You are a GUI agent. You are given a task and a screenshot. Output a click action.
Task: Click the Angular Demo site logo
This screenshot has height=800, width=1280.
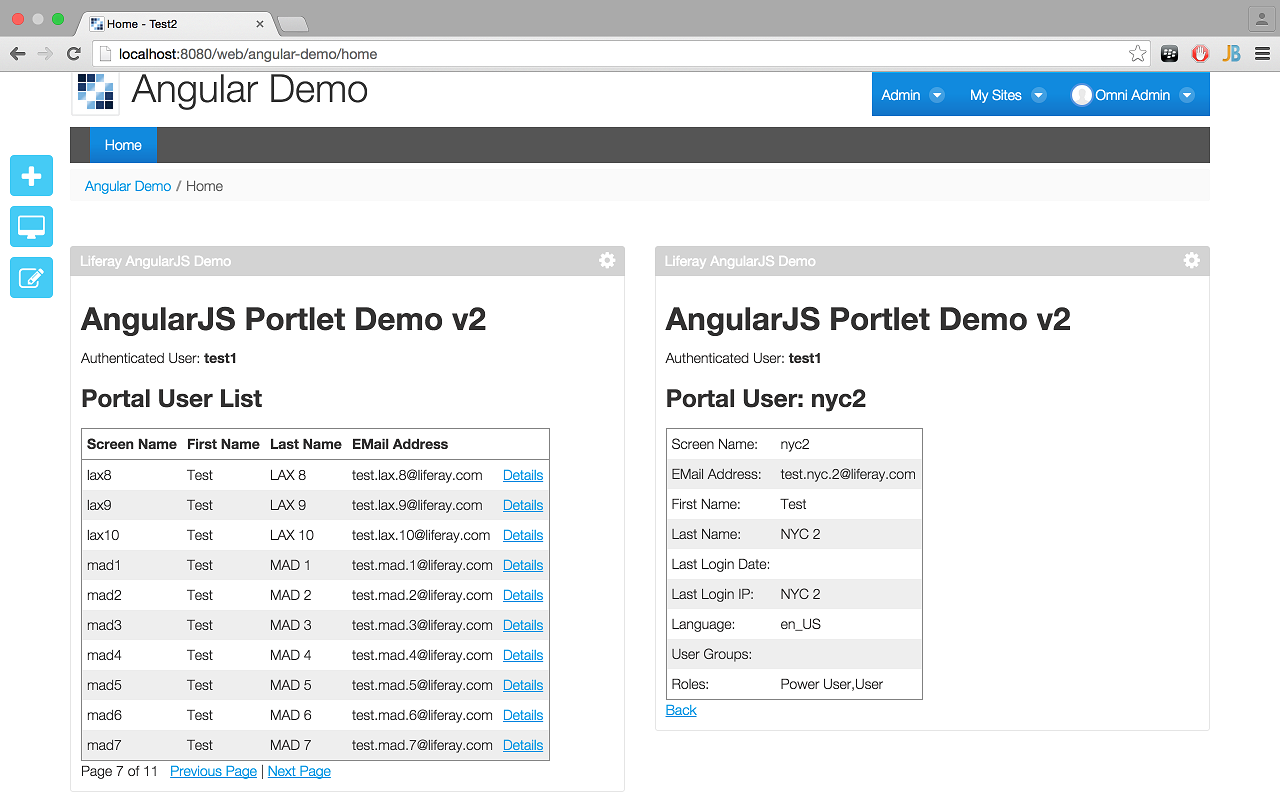[x=95, y=92]
